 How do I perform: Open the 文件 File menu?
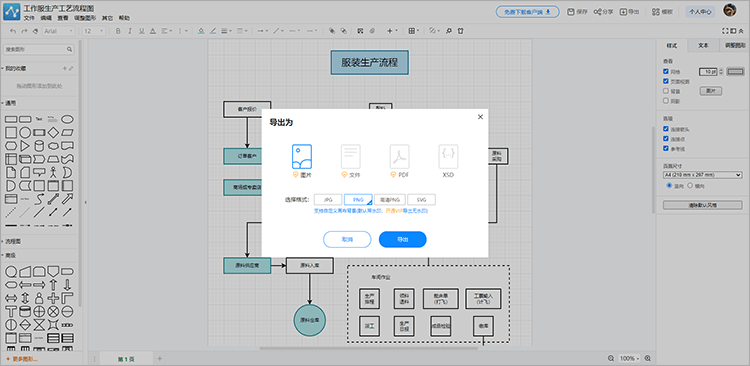tap(29, 18)
